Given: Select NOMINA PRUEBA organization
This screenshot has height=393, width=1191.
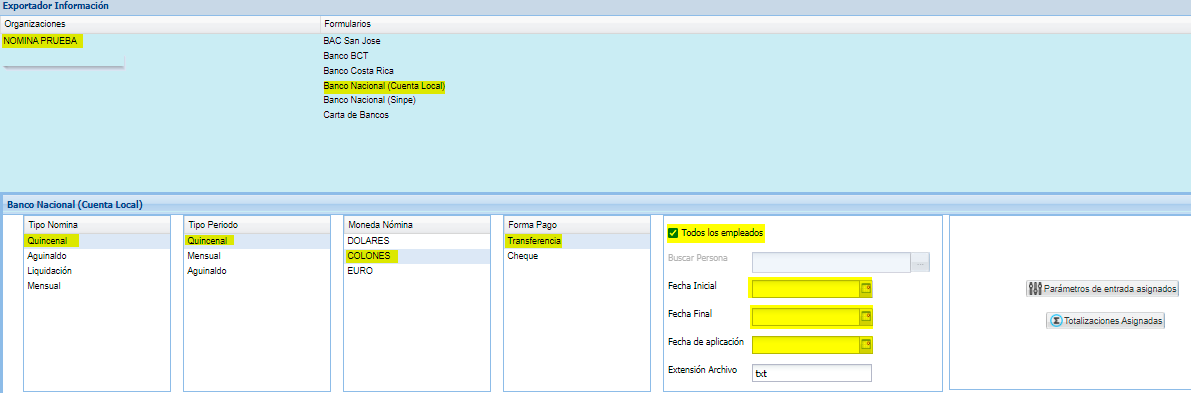Looking at the screenshot, I should (41, 41).
